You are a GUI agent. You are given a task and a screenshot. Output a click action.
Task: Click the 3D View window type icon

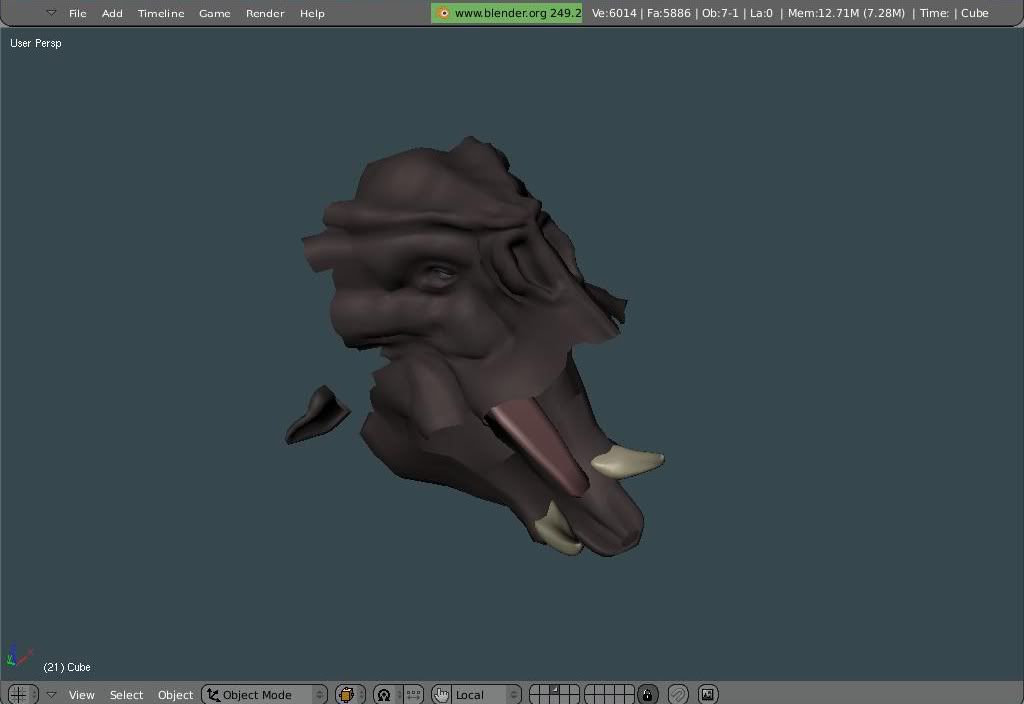tap(19, 694)
